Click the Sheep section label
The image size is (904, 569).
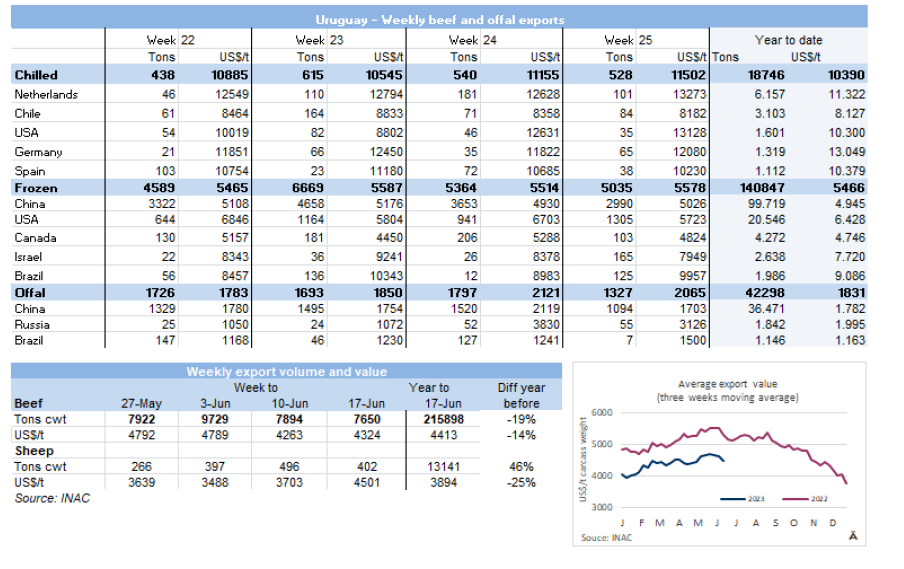(x=33, y=451)
